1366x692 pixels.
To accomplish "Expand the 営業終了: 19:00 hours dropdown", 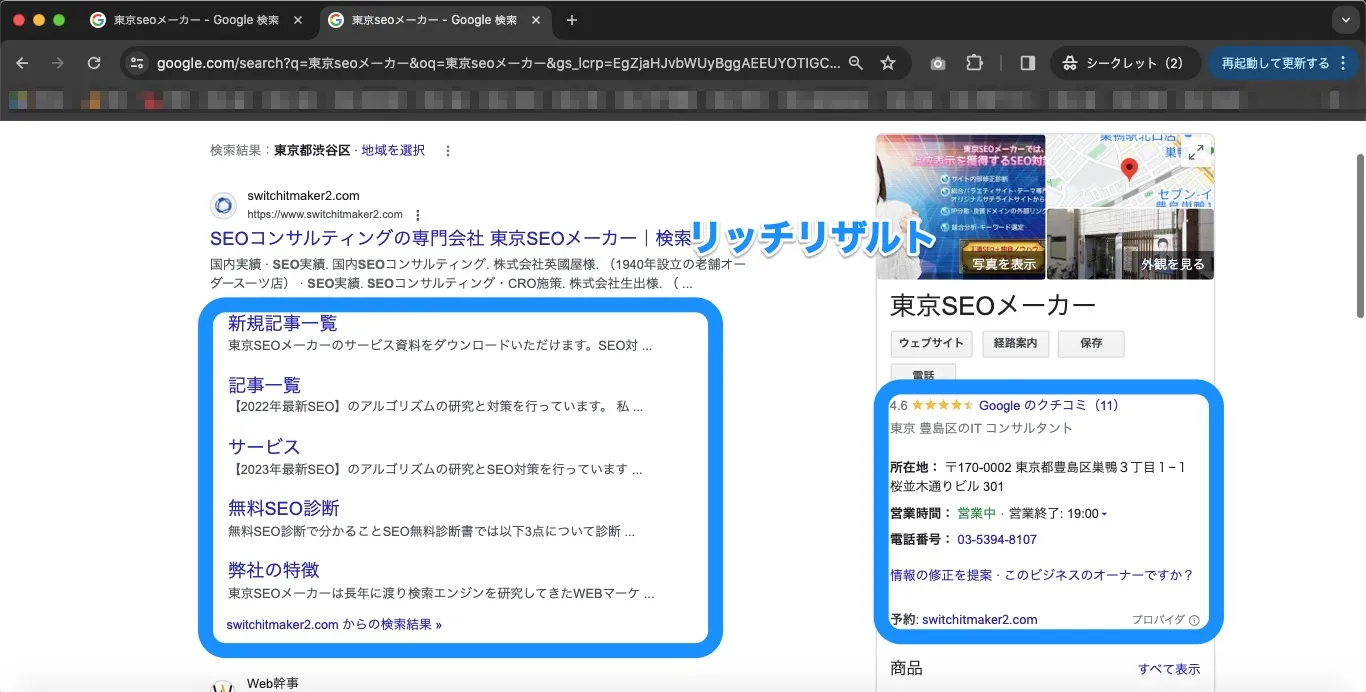I will coord(1104,514).
